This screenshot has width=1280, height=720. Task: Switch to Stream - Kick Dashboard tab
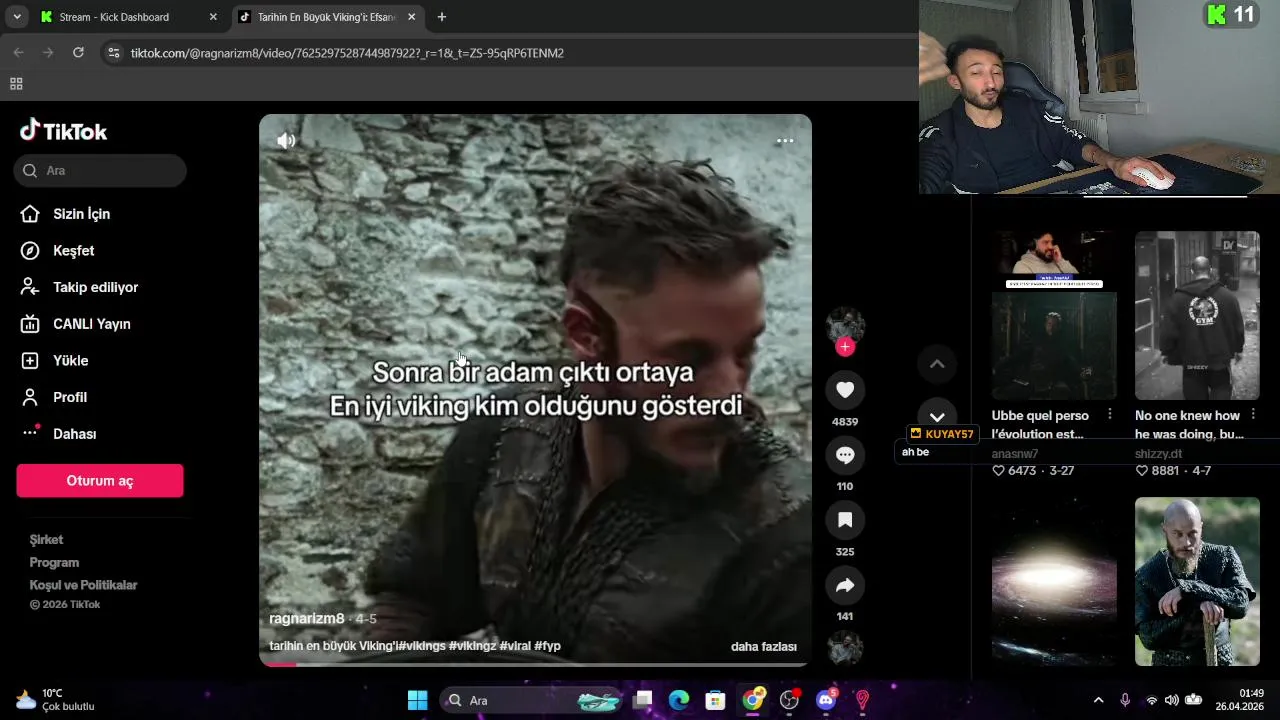(128, 17)
